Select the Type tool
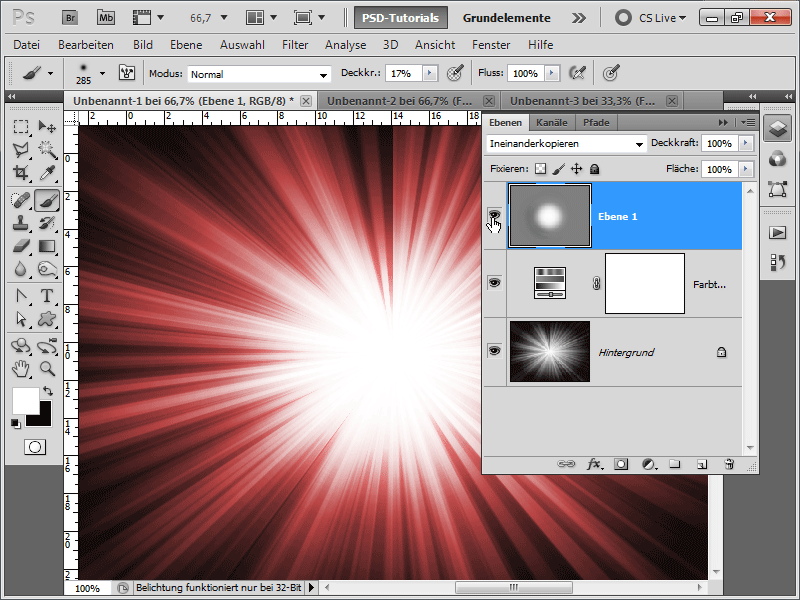Viewport: 800px width, 600px height. click(47, 296)
